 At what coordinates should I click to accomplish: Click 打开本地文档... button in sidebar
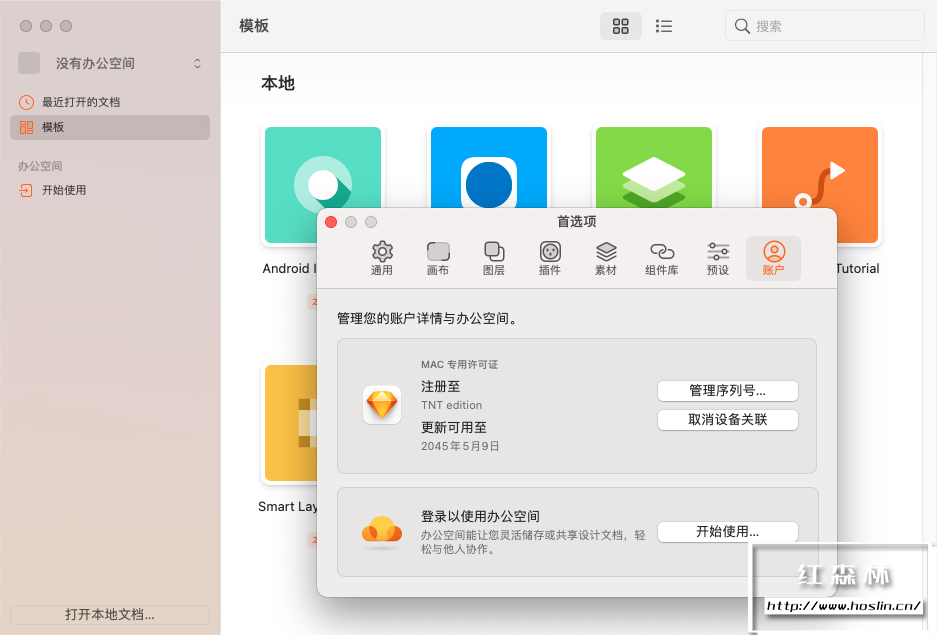110,614
